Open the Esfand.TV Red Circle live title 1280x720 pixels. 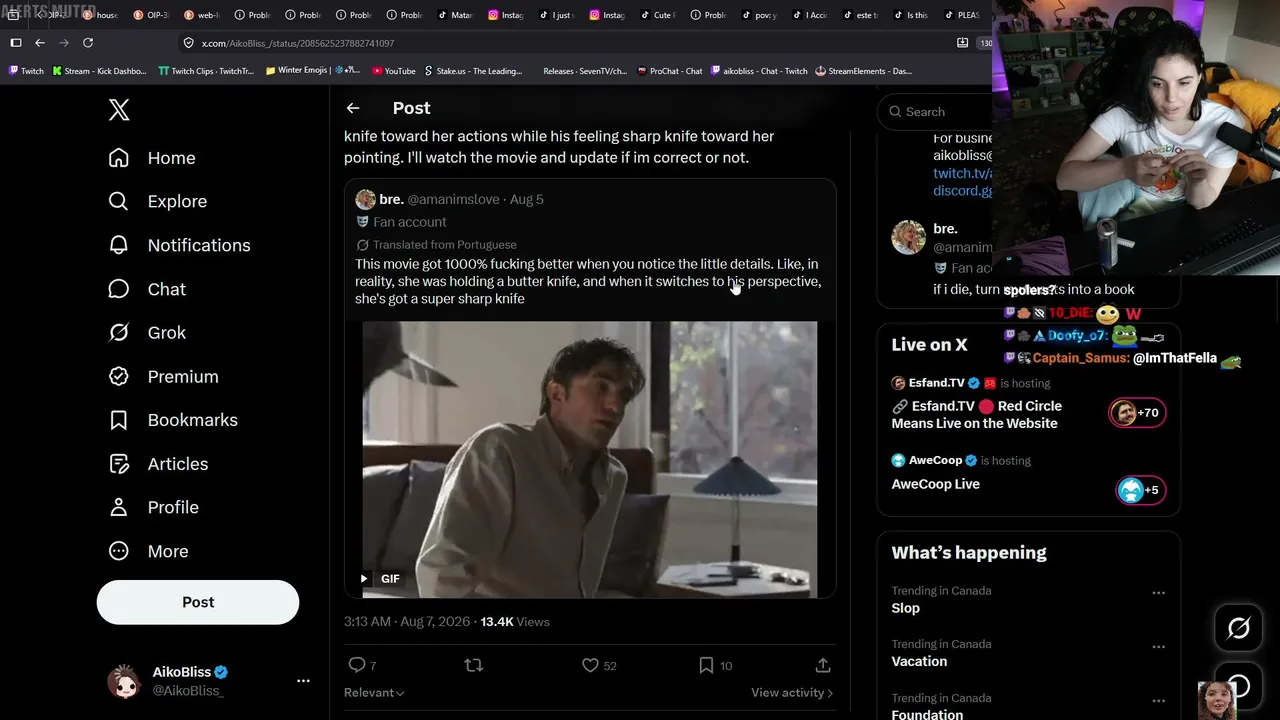pyautogui.click(x=977, y=415)
